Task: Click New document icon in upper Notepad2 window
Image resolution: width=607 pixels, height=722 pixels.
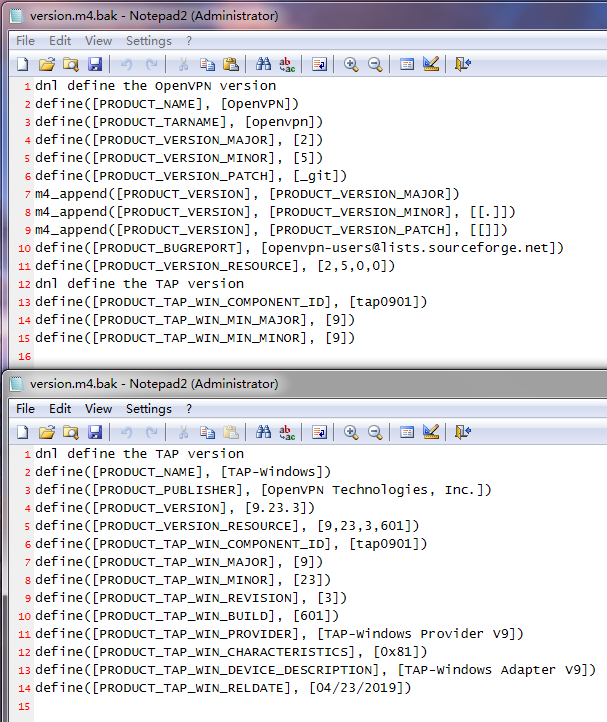Action: (23, 64)
